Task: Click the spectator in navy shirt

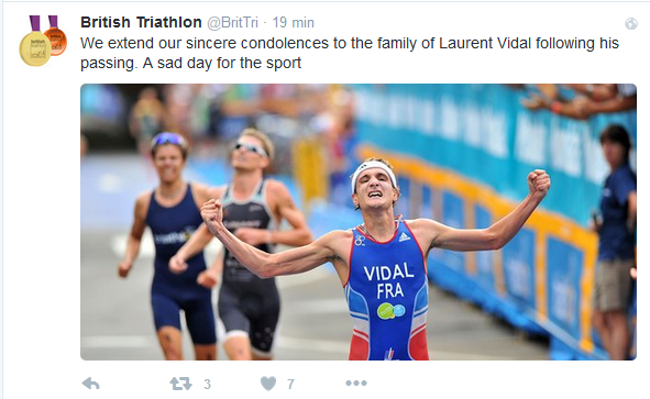Action: (x=615, y=240)
